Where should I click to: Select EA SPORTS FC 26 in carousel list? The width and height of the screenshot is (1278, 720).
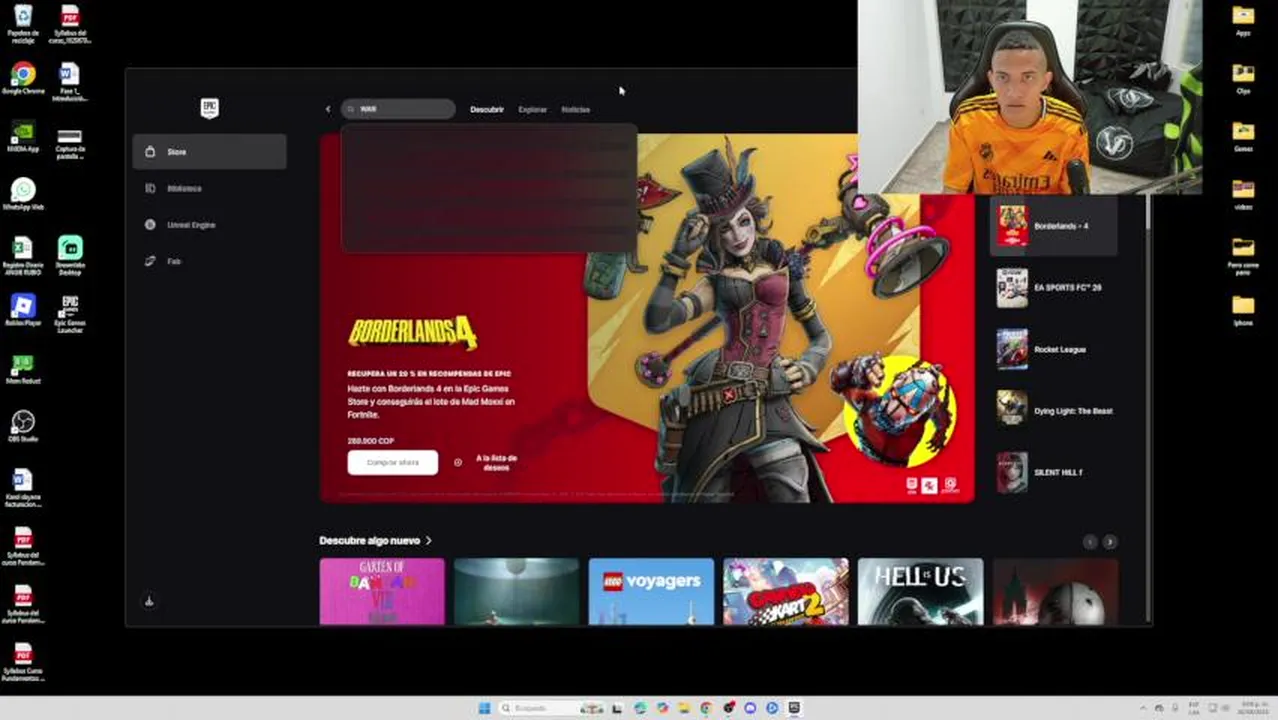(x=1054, y=288)
